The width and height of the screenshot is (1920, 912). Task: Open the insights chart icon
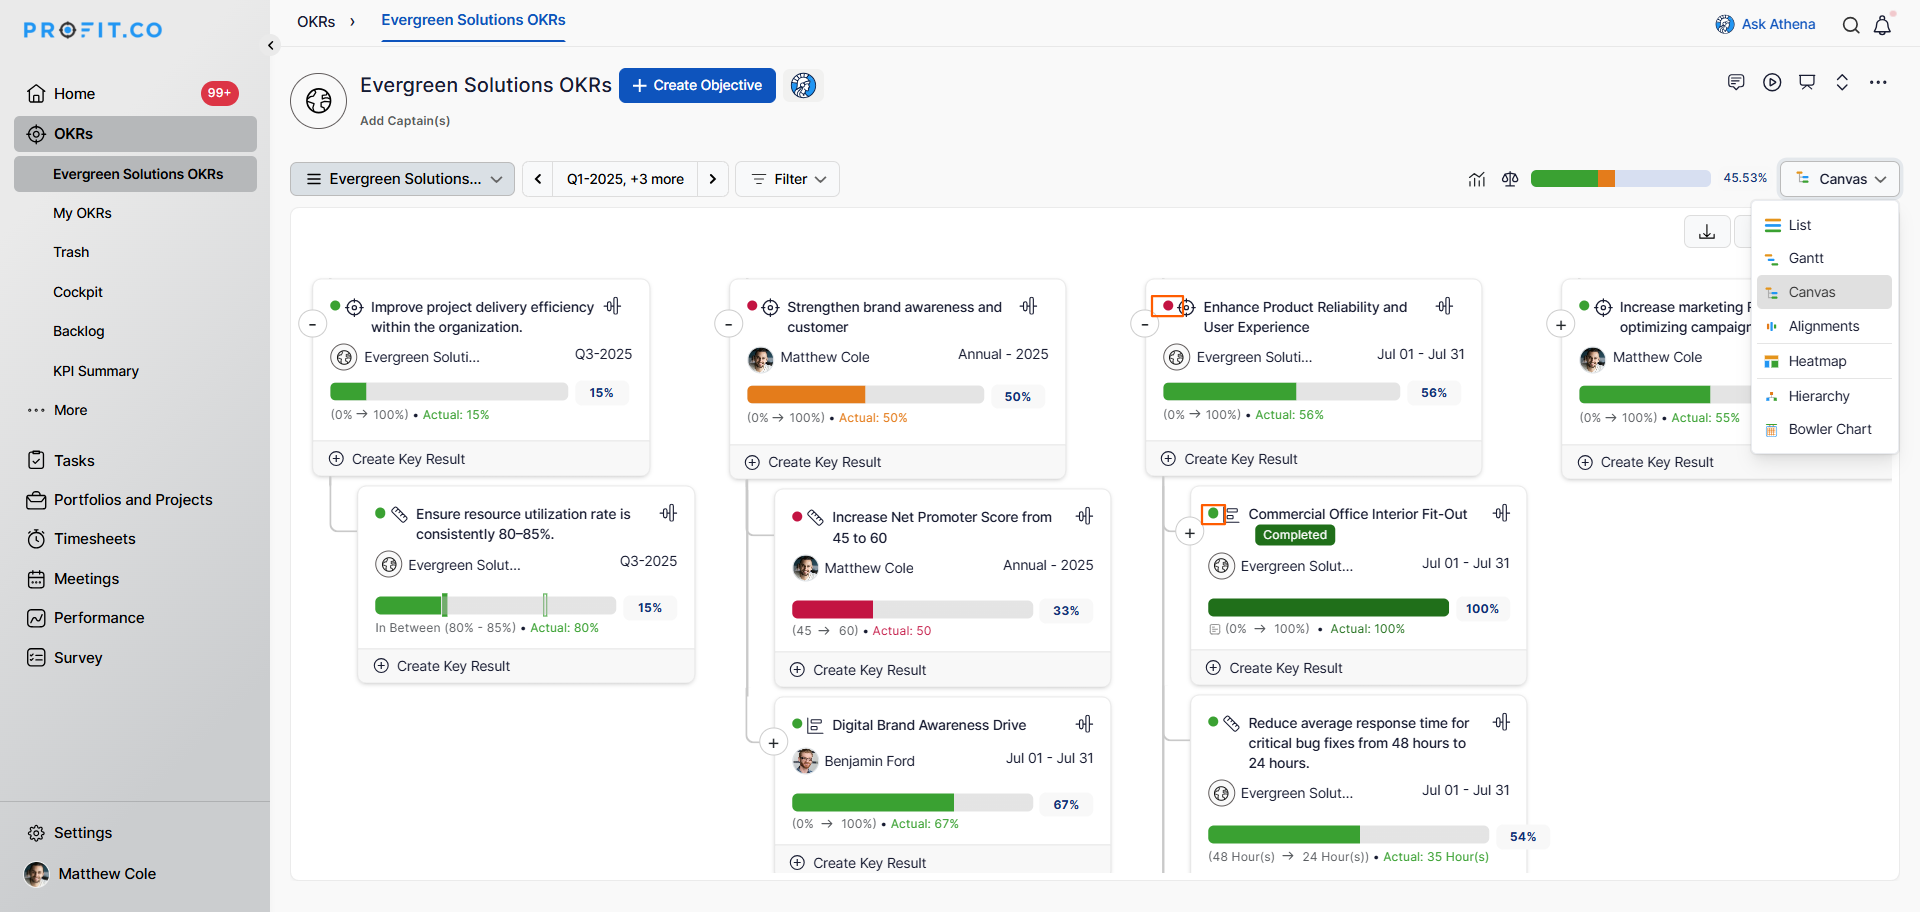click(1477, 179)
